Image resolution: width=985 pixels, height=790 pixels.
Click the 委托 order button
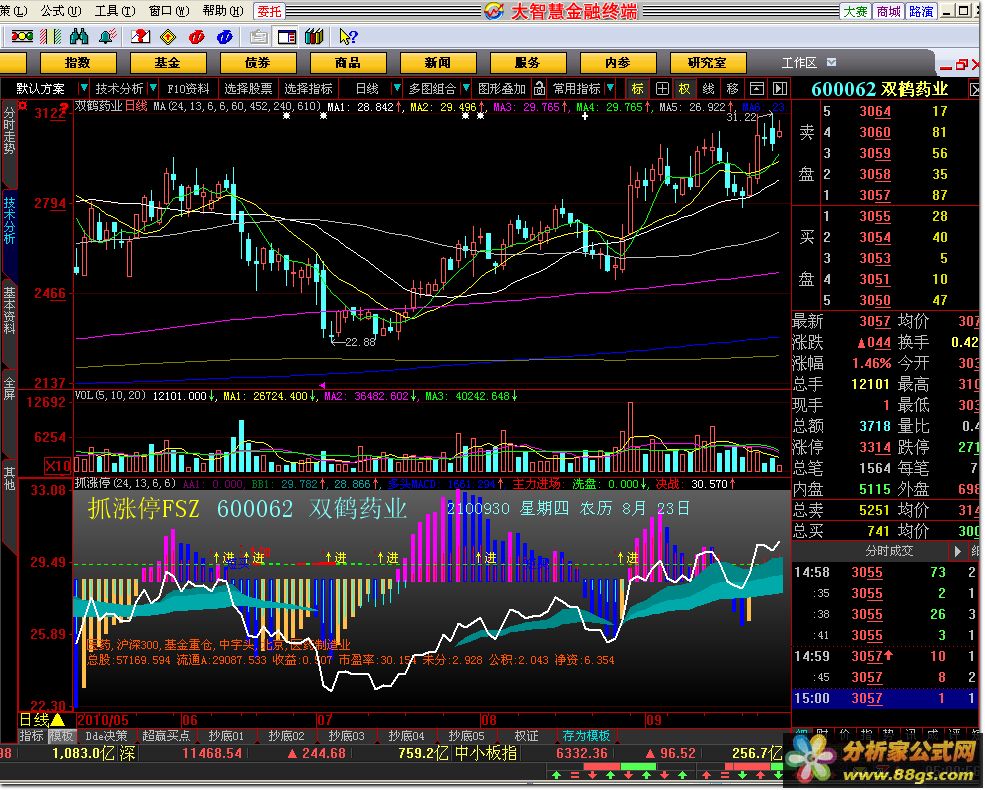(x=269, y=11)
